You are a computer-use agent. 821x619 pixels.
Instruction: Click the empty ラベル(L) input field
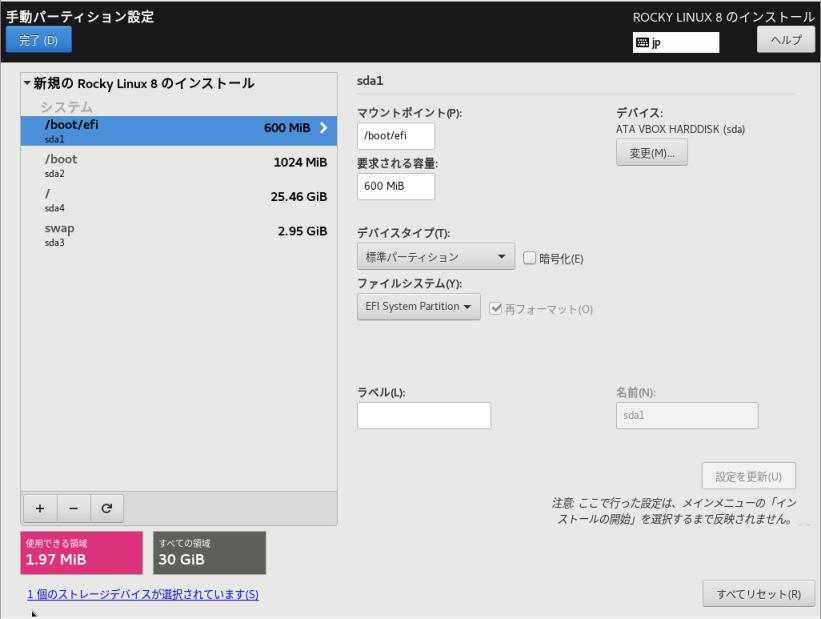(x=424, y=415)
